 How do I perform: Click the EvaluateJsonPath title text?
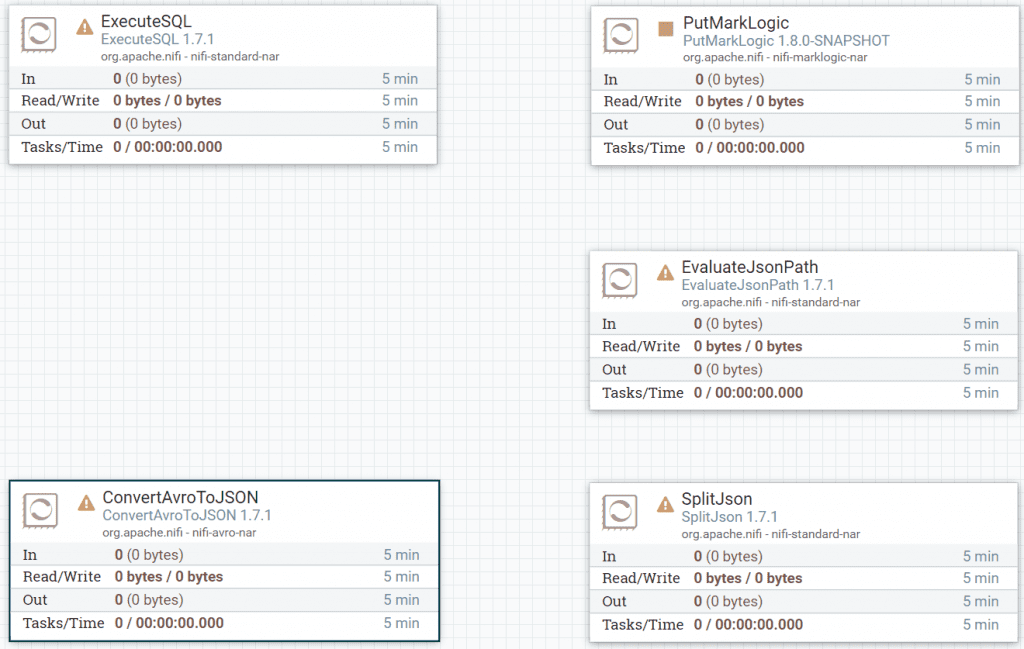pos(748,267)
